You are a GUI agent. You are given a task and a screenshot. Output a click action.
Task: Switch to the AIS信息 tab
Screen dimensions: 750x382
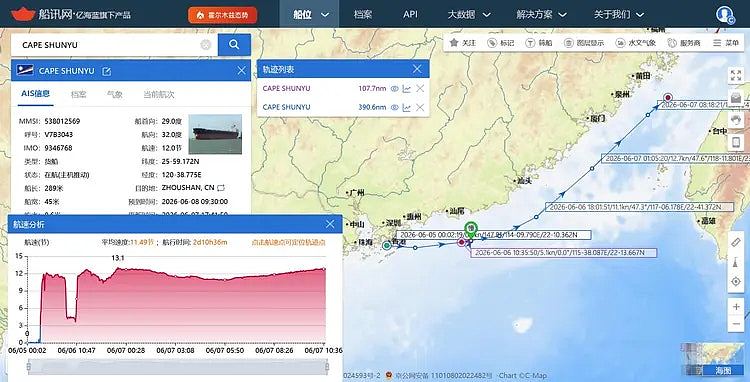pos(36,94)
